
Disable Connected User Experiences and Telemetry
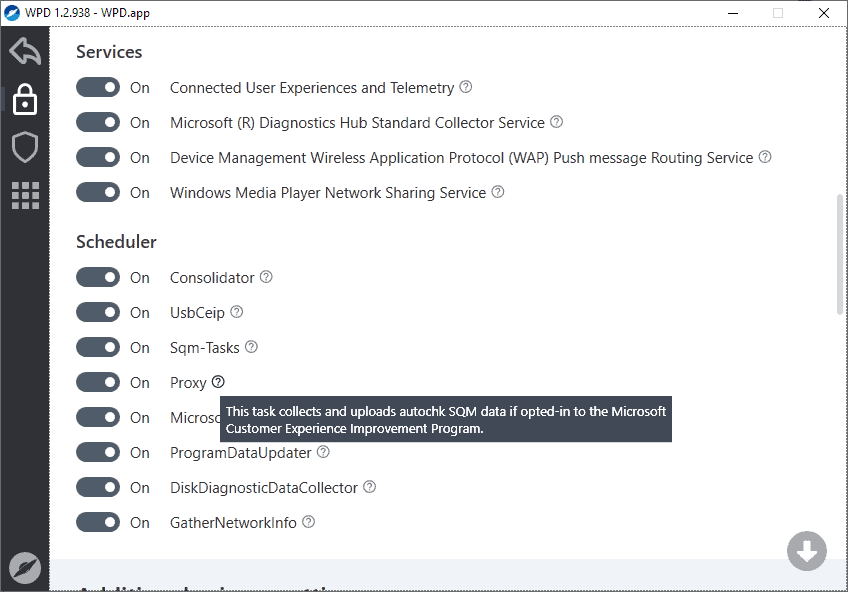tap(97, 87)
